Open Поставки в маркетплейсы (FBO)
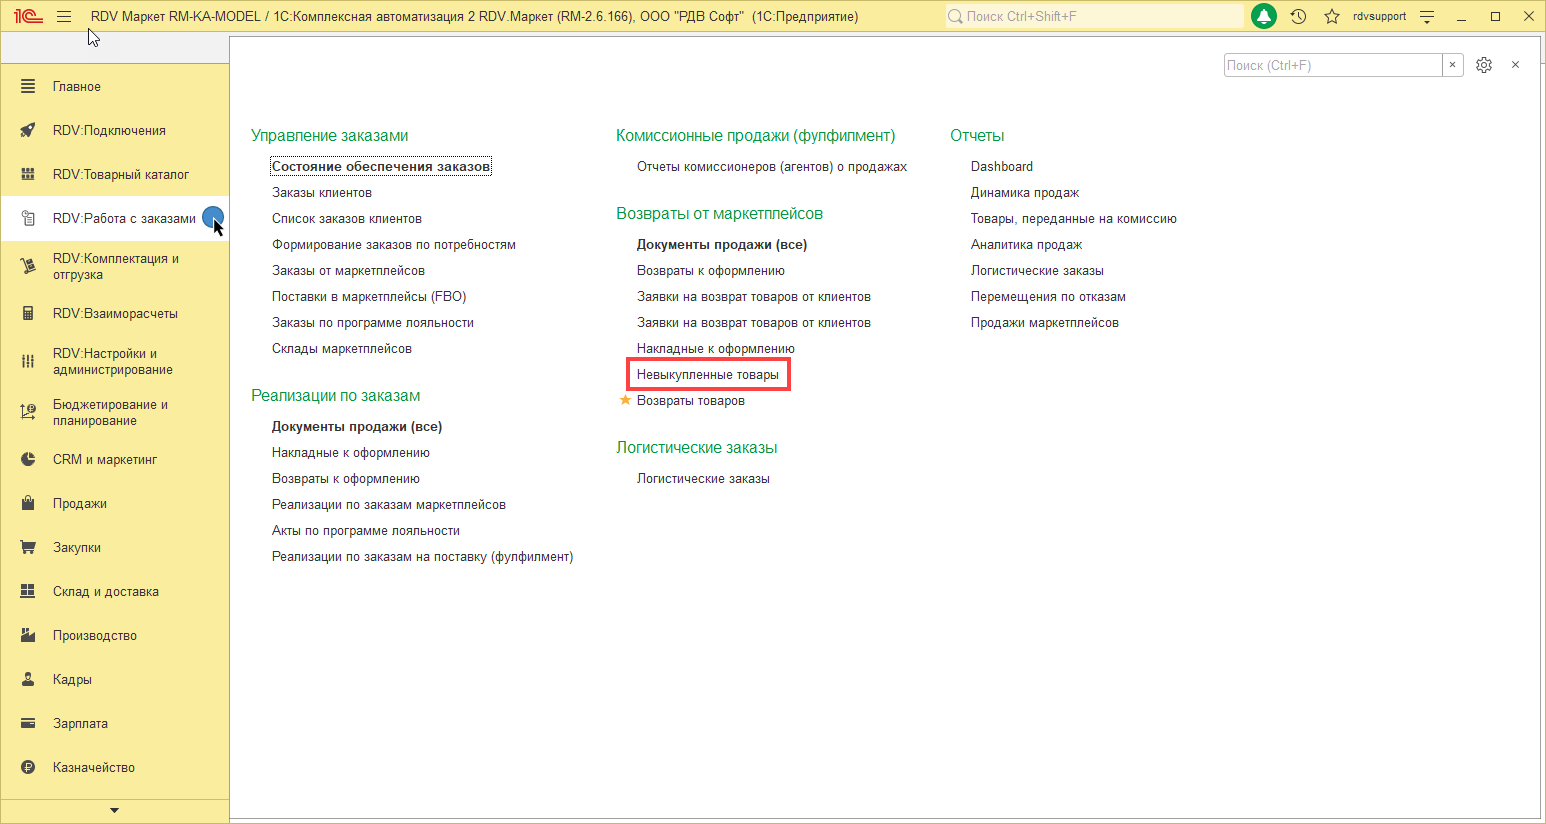This screenshot has width=1546, height=824. point(369,297)
